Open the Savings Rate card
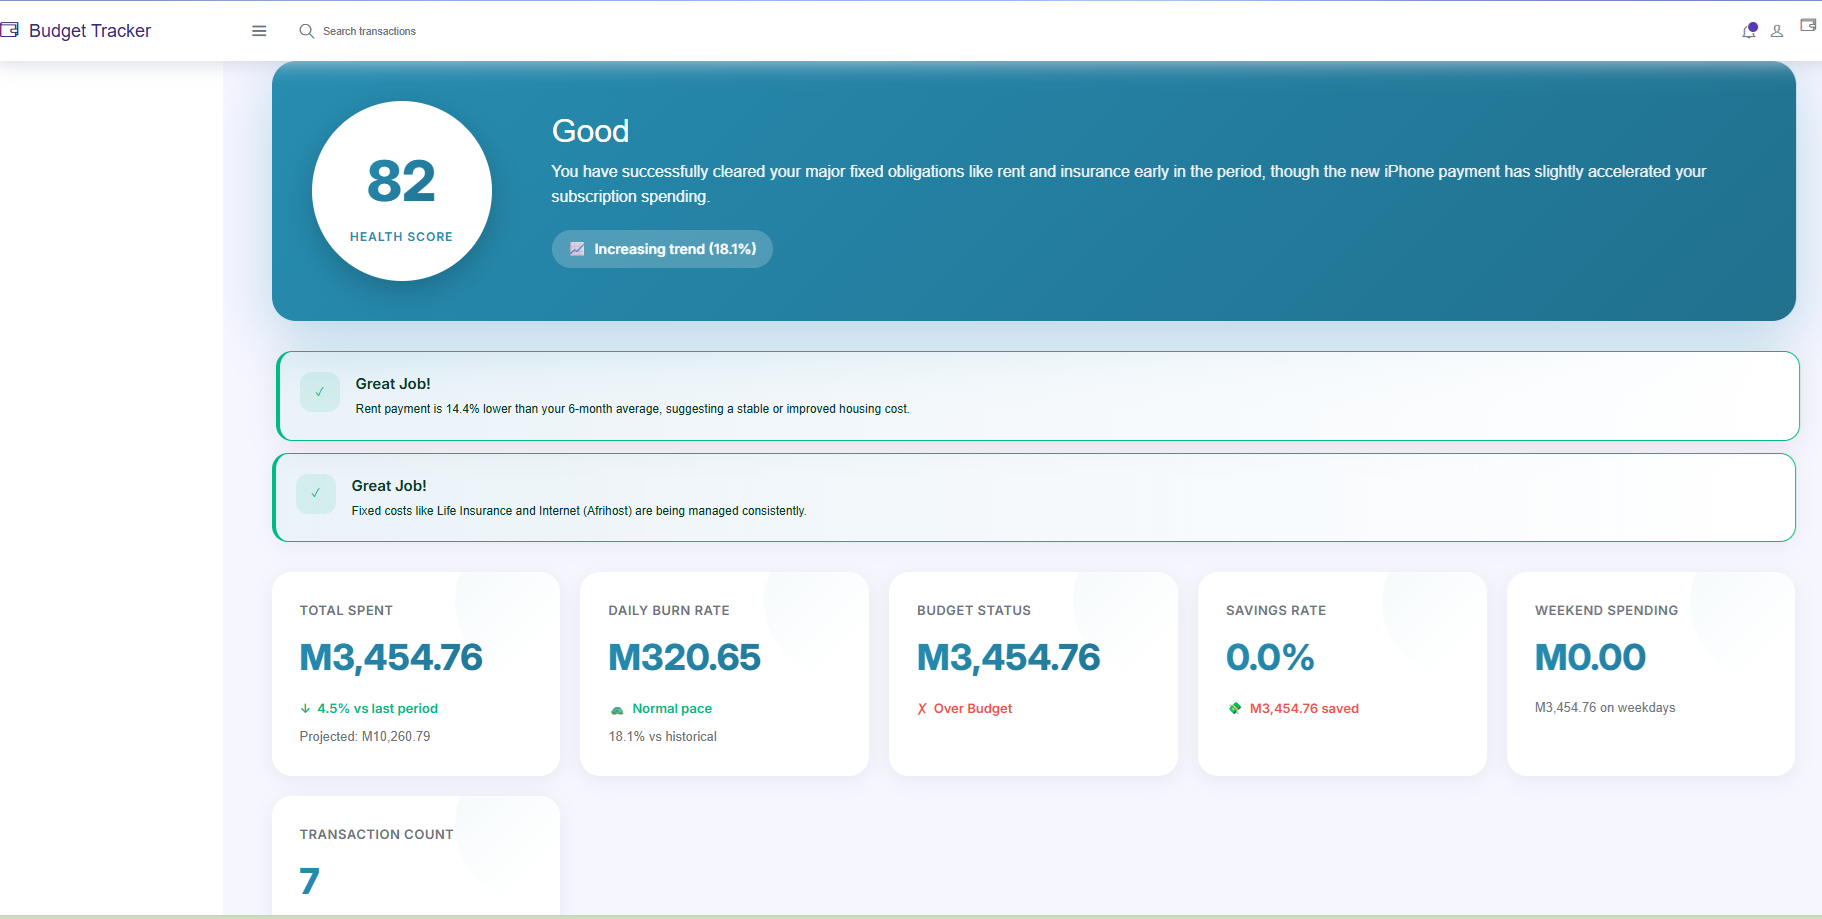This screenshot has height=919, width=1822. pyautogui.click(x=1341, y=673)
